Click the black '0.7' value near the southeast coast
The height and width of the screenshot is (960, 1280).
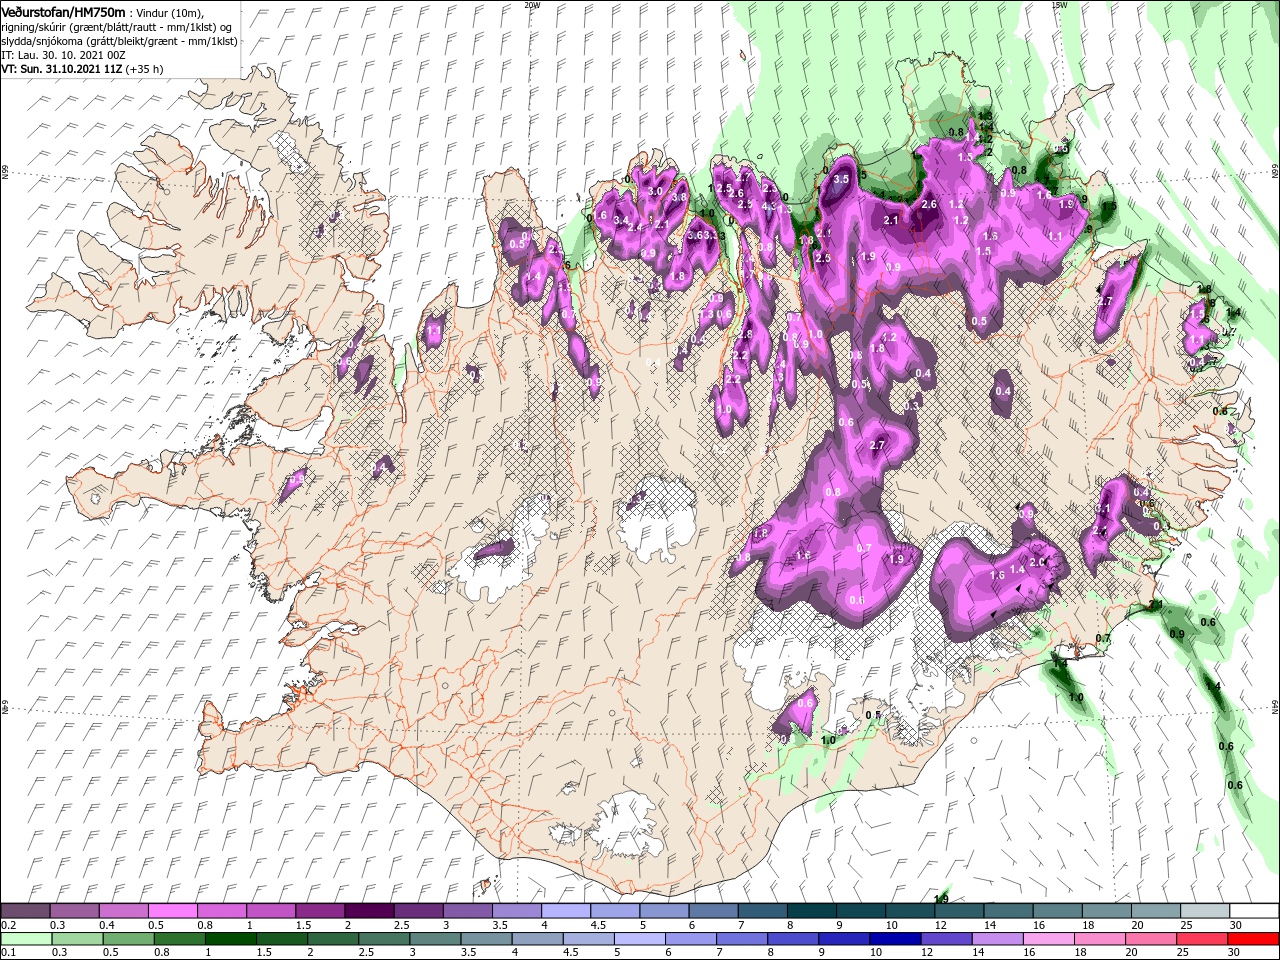1103,638
